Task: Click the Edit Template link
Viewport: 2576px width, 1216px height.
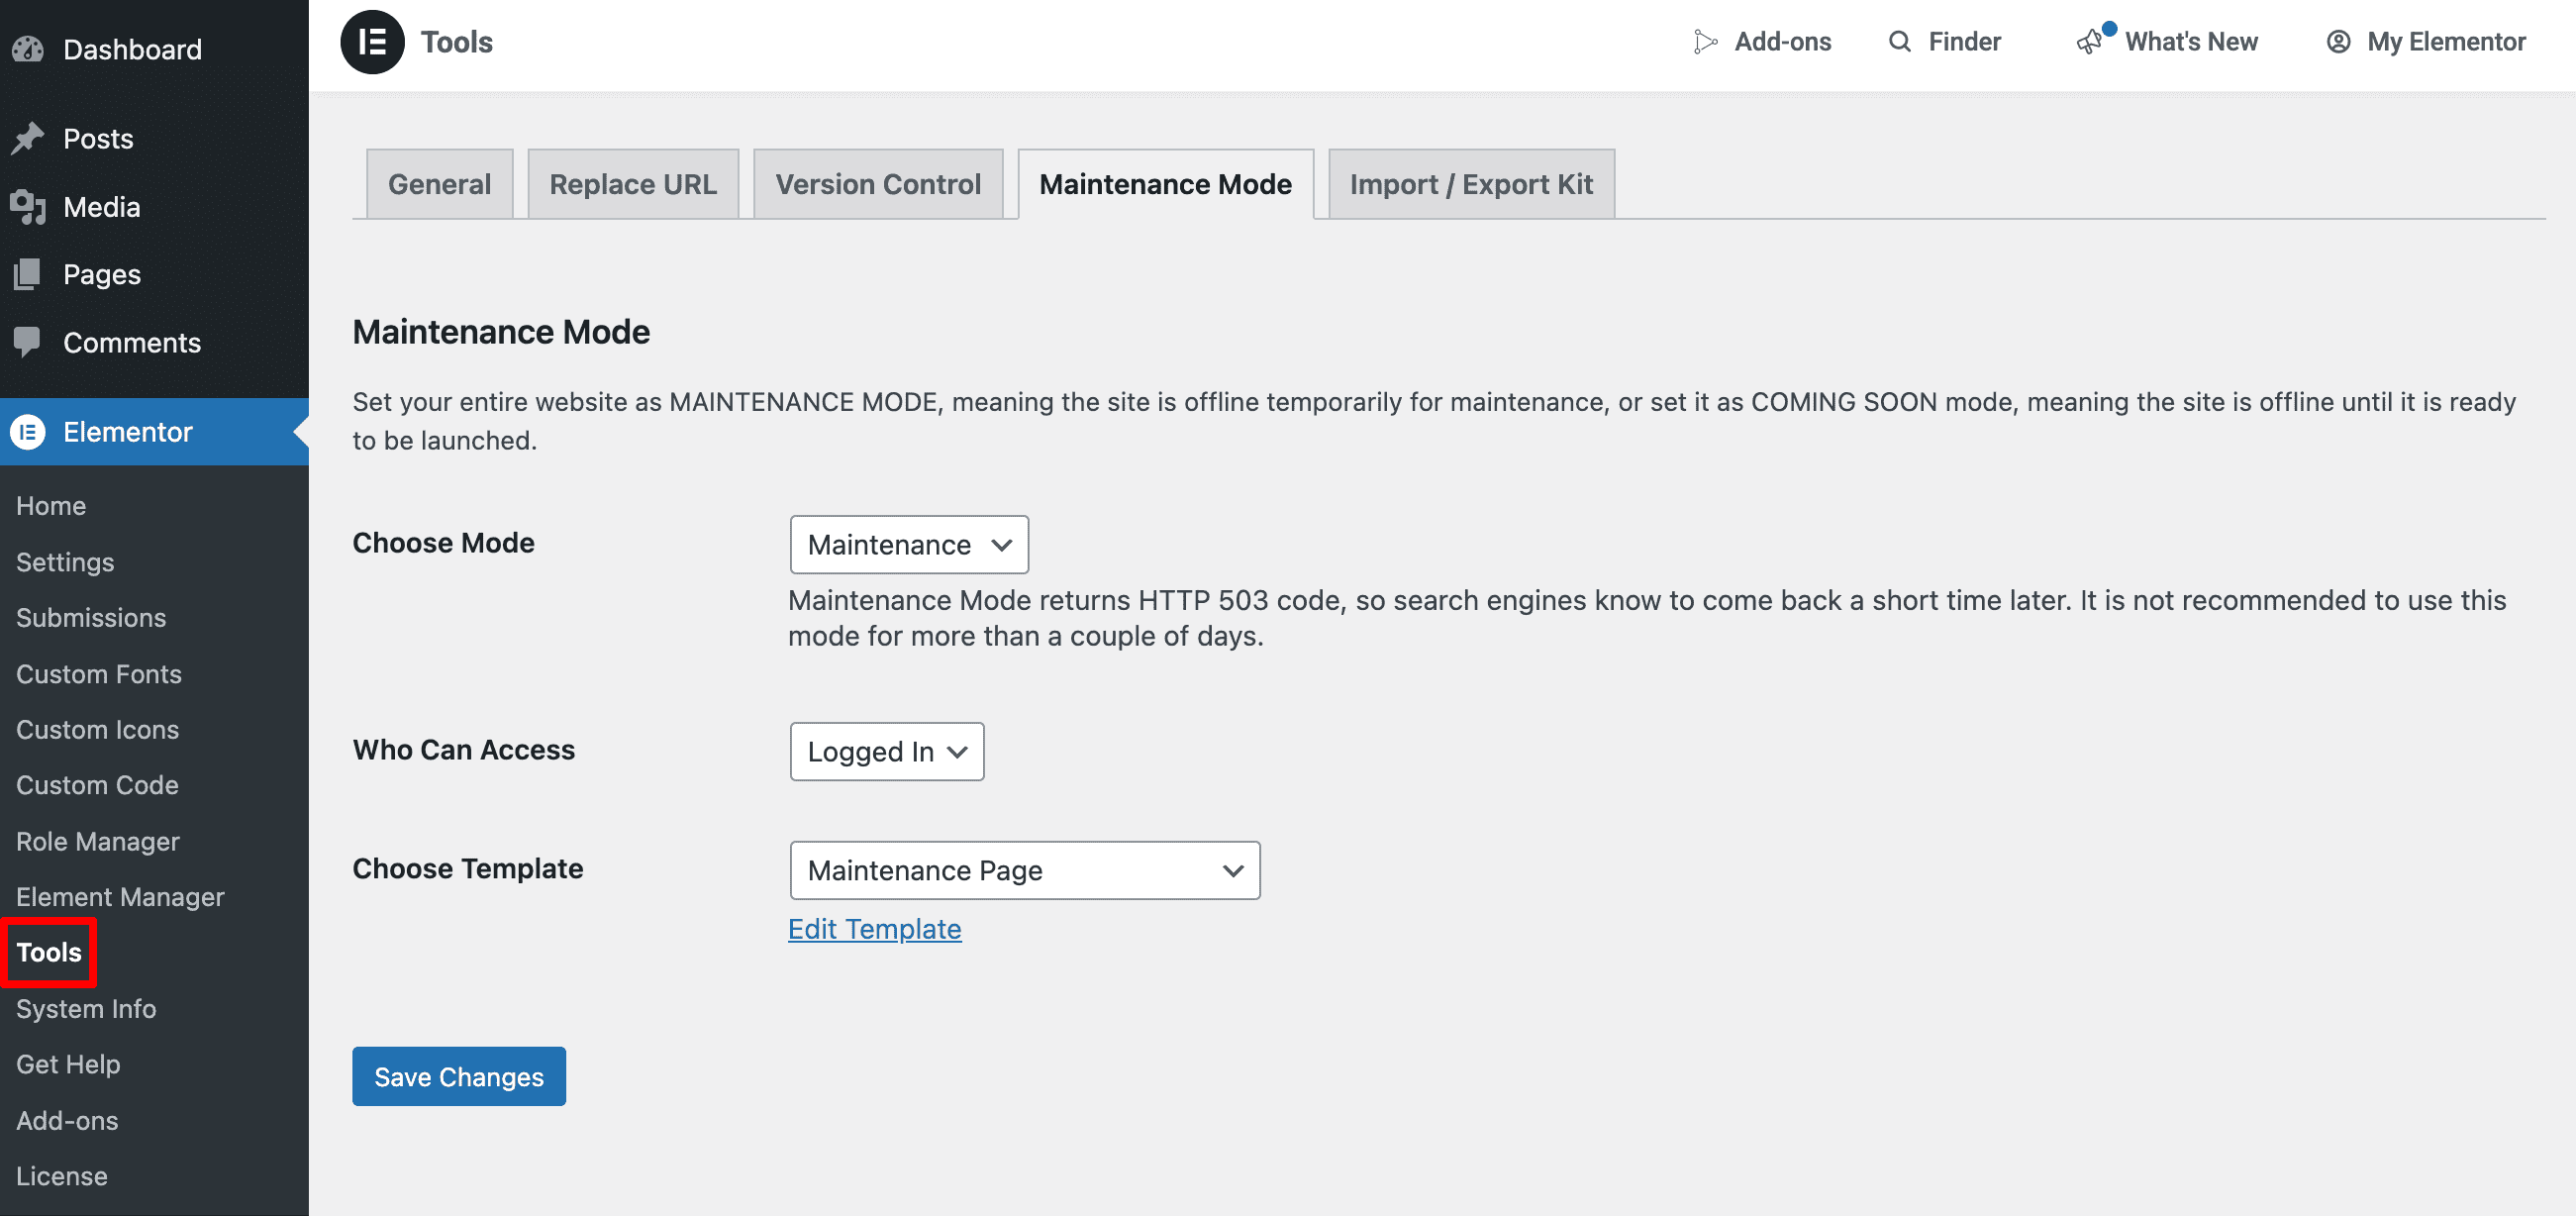Action: (x=874, y=929)
